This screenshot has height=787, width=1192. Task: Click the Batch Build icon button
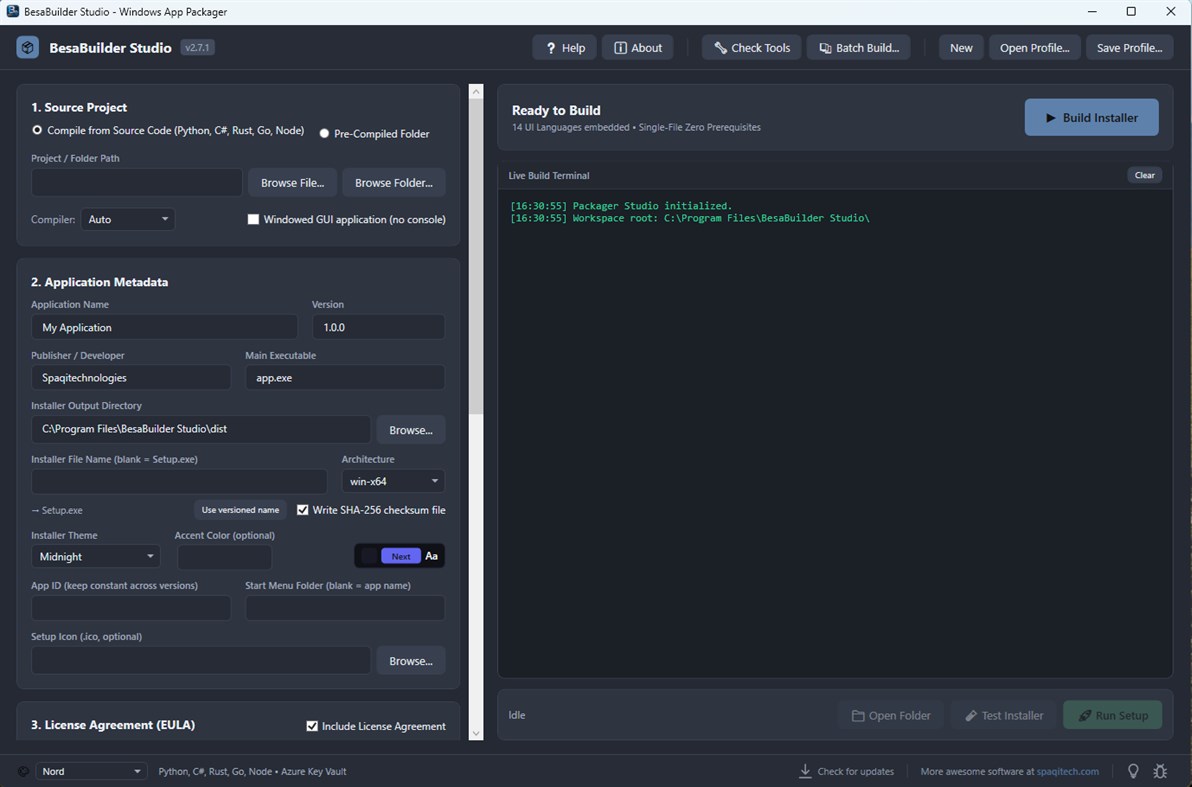point(858,47)
